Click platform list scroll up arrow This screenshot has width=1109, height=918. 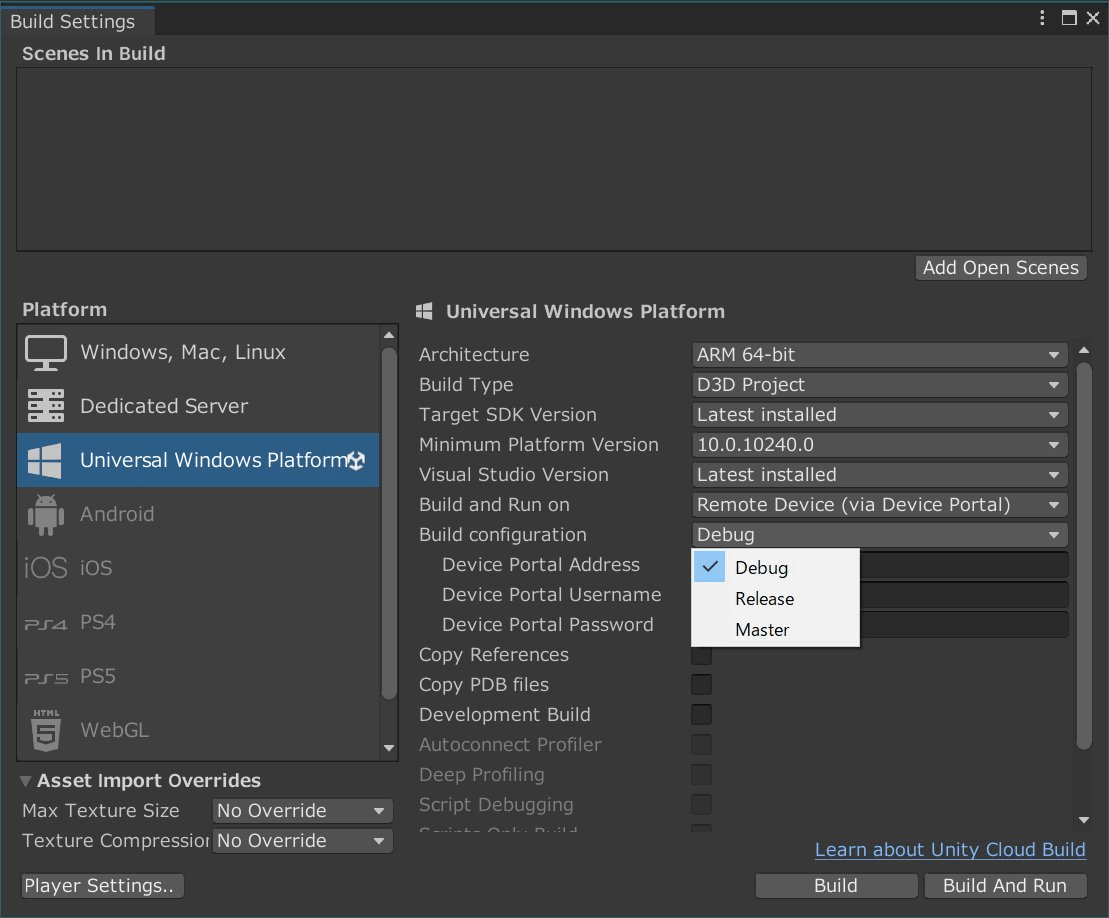pyautogui.click(x=389, y=335)
